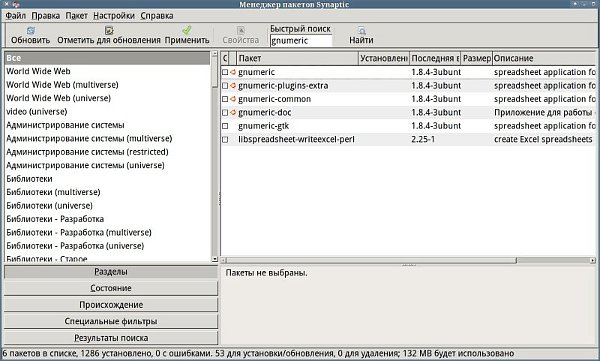The height and width of the screenshot is (361, 600).
Task: Select the libspreadsheet-writeexcel-perl package name
Action: [x=296, y=139]
